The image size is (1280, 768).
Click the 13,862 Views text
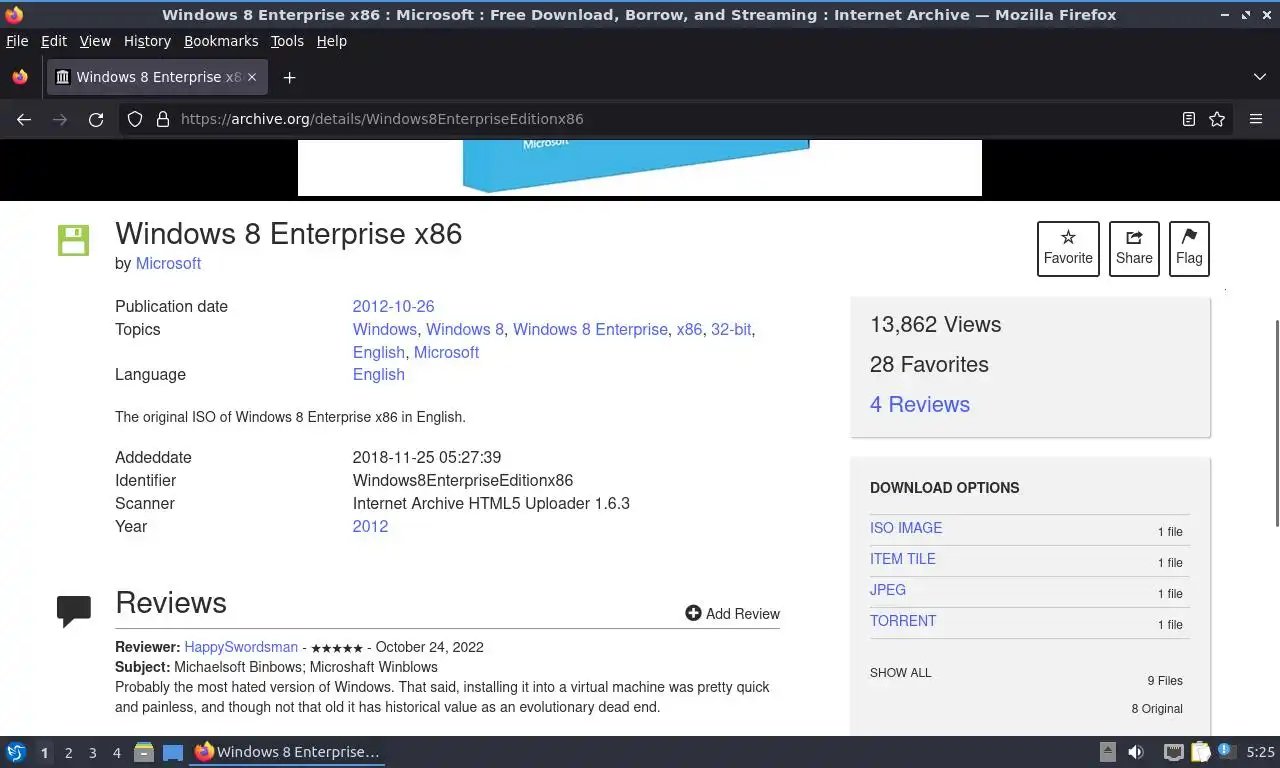(x=935, y=324)
